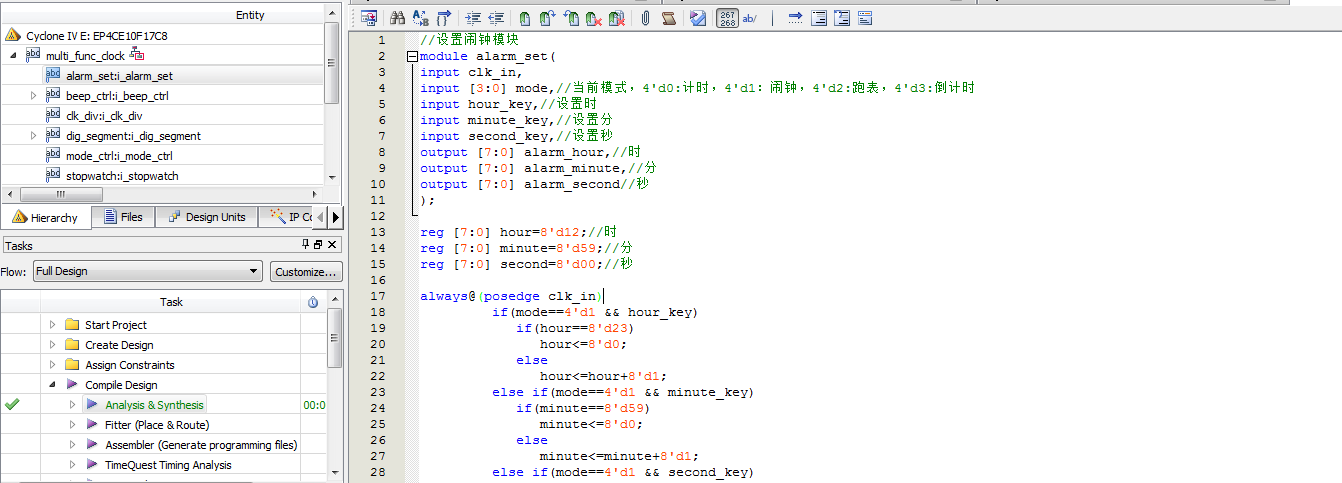Image resolution: width=1342 pixels, height=483 pixels.
Task: Collapse the alarm_set module code fold
Action: click(411, 57)
